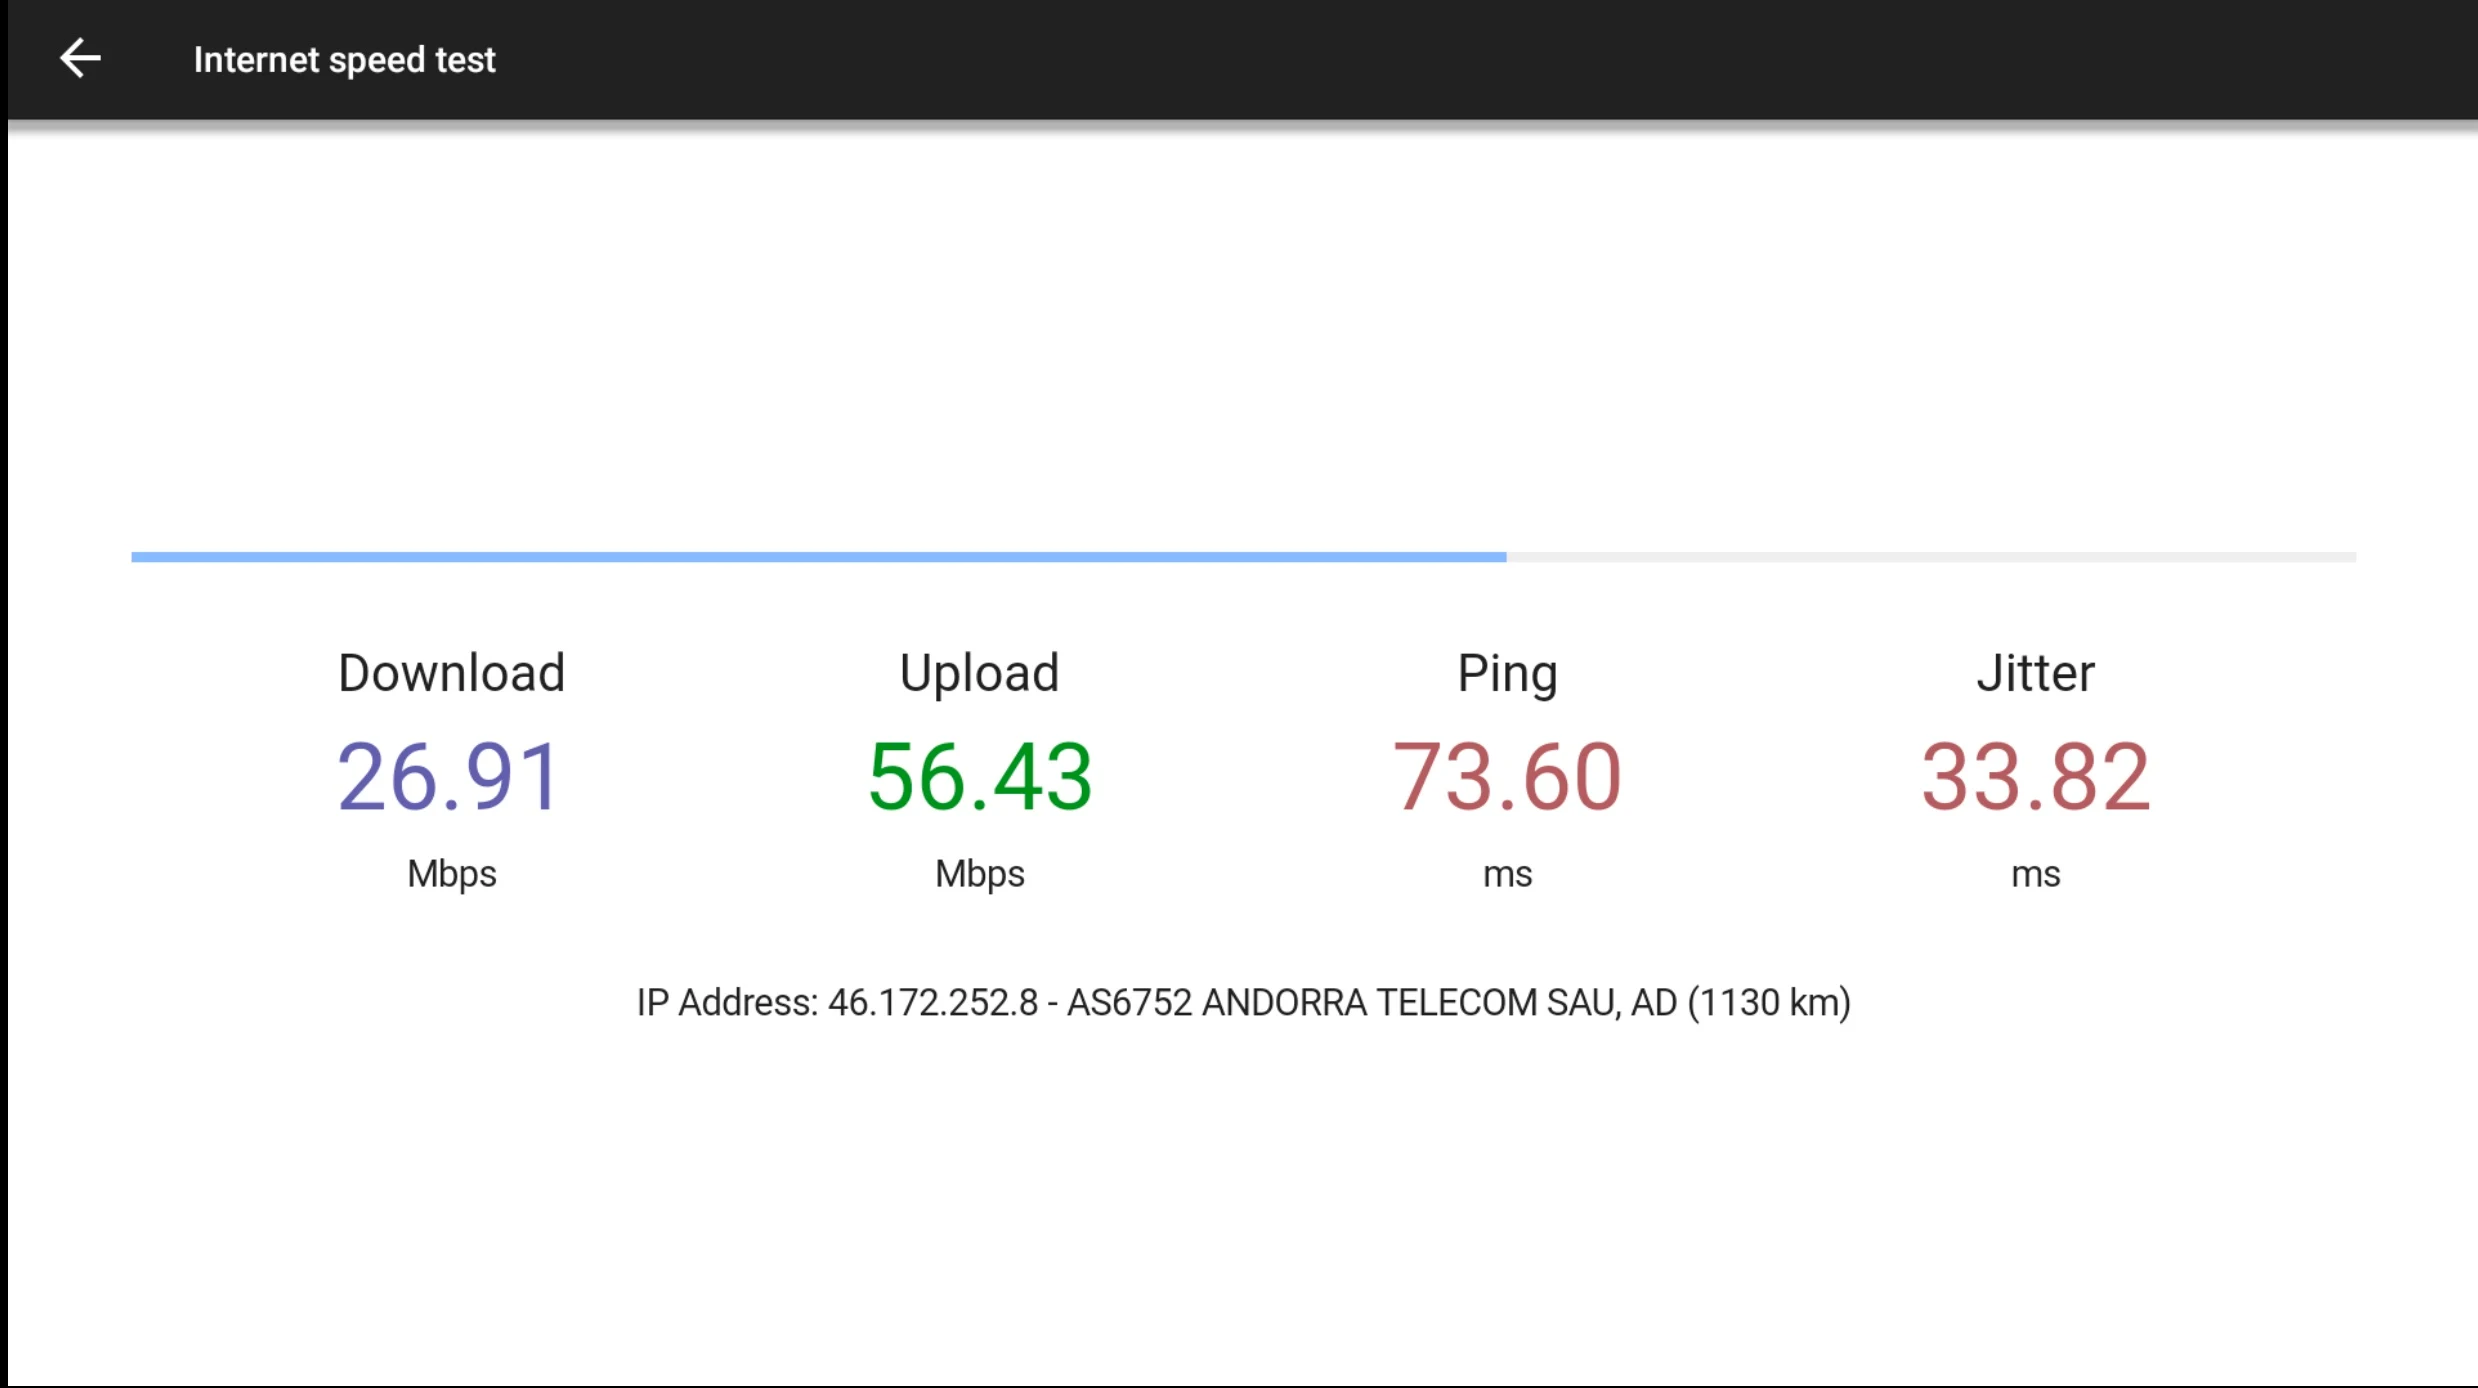
Task: Click the ms unit under Jitter
Action: point(2035,876)
